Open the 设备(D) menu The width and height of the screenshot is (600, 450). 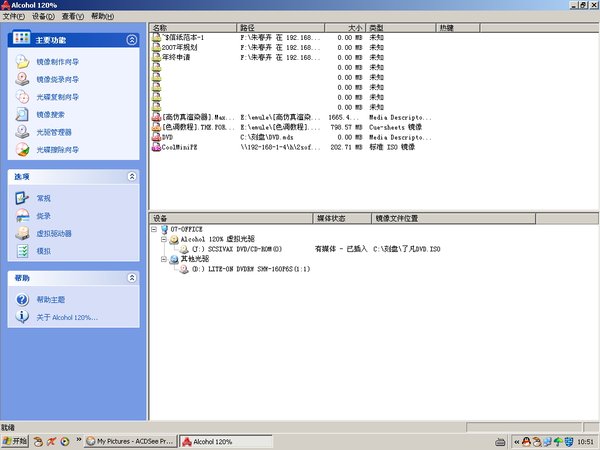tap(43, 16)
